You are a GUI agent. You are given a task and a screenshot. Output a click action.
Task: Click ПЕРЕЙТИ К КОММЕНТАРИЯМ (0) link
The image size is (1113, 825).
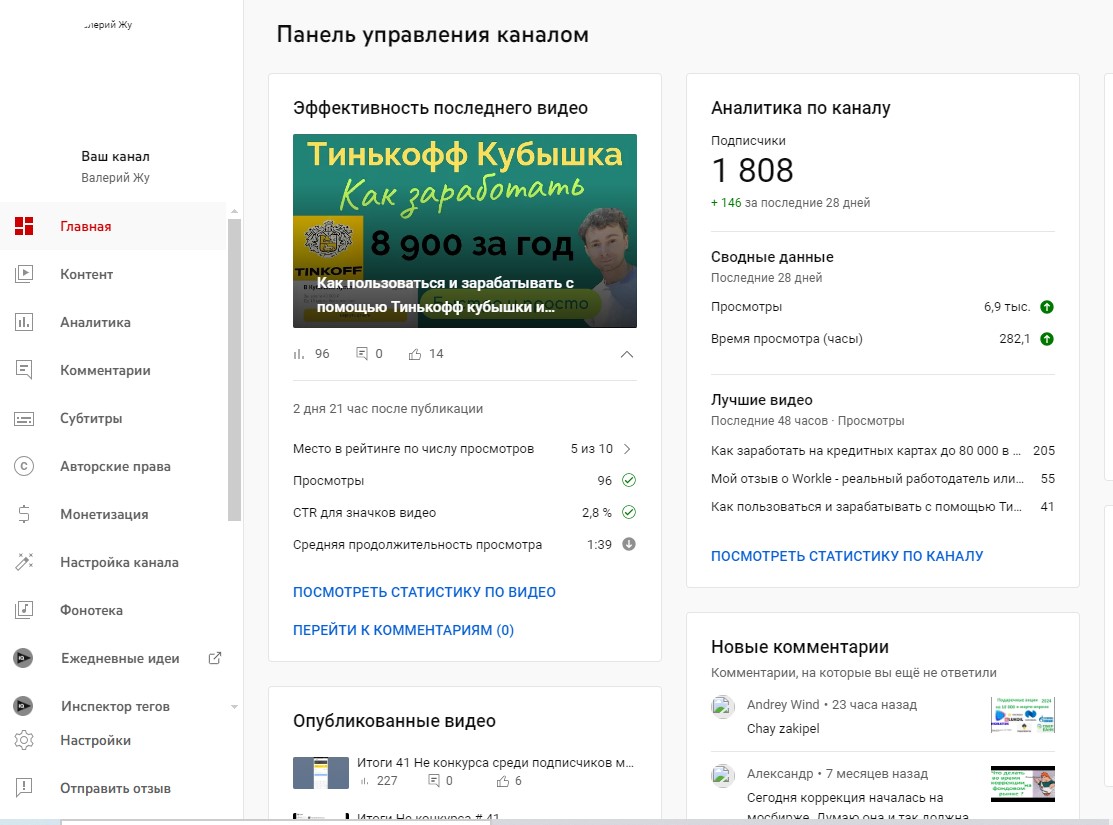pyautogui.click(x=403, y=630)
